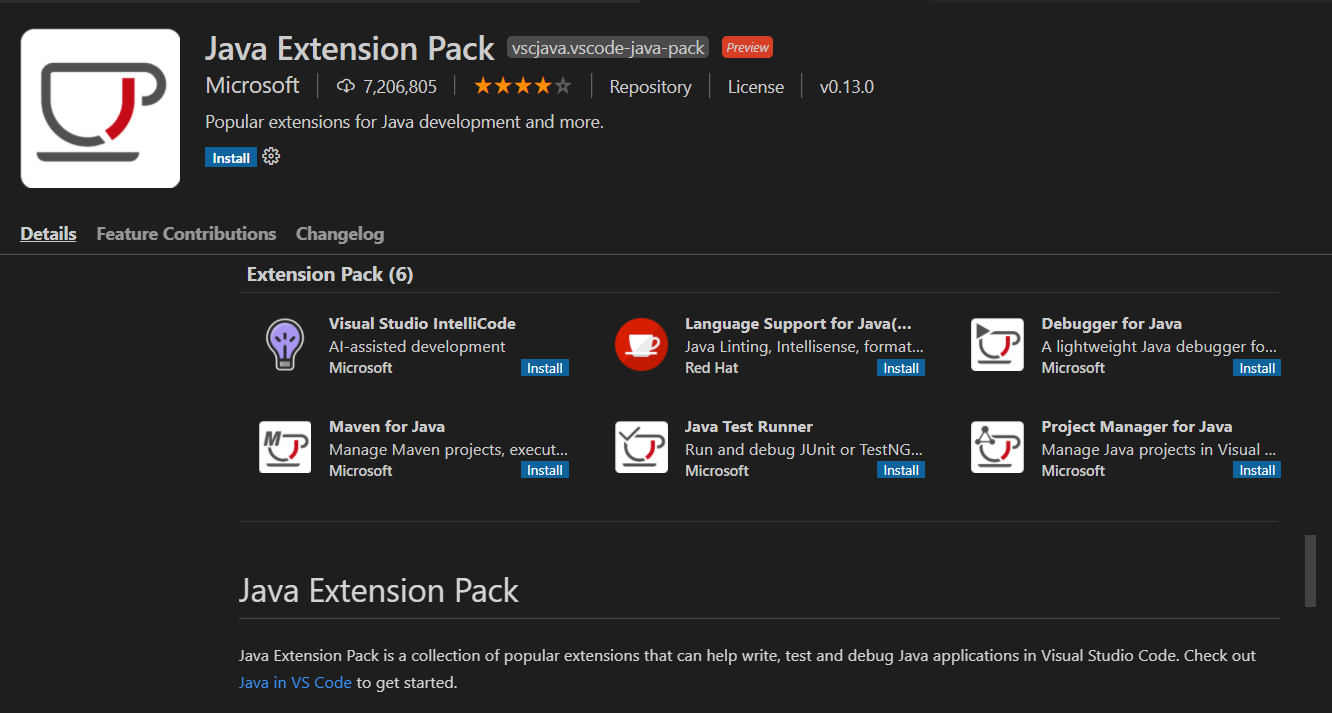Open the Repository link

pyautogui.click(x=650, y=87)
